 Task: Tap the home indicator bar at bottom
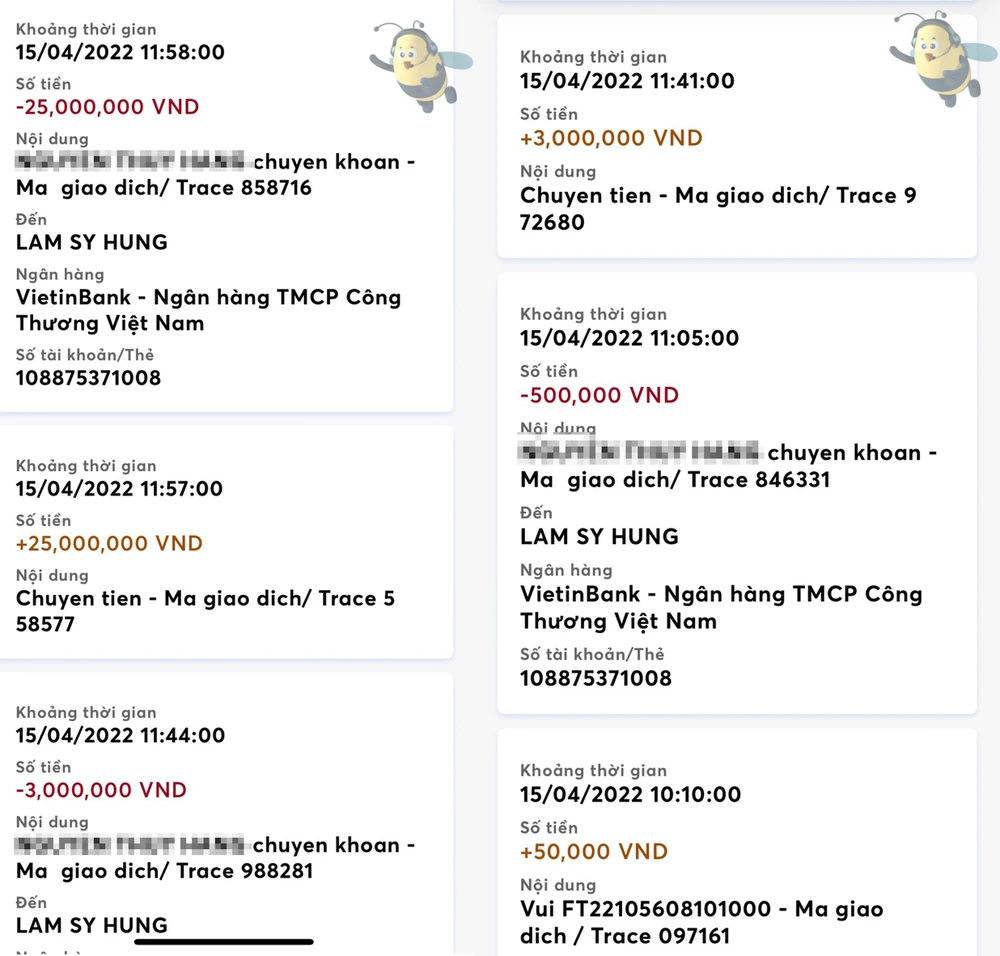coord(224,941)
